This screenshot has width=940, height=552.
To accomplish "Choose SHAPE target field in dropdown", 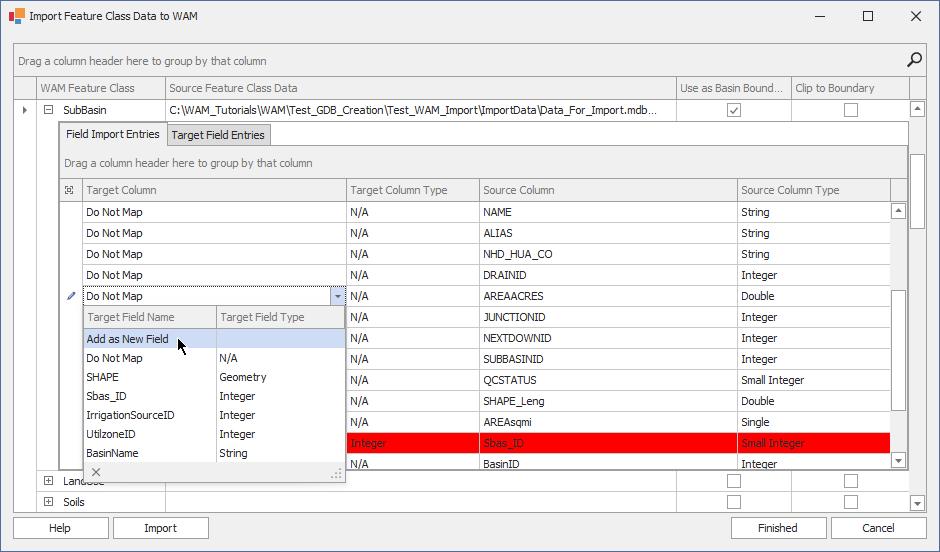I will click(x=214, y=377).
